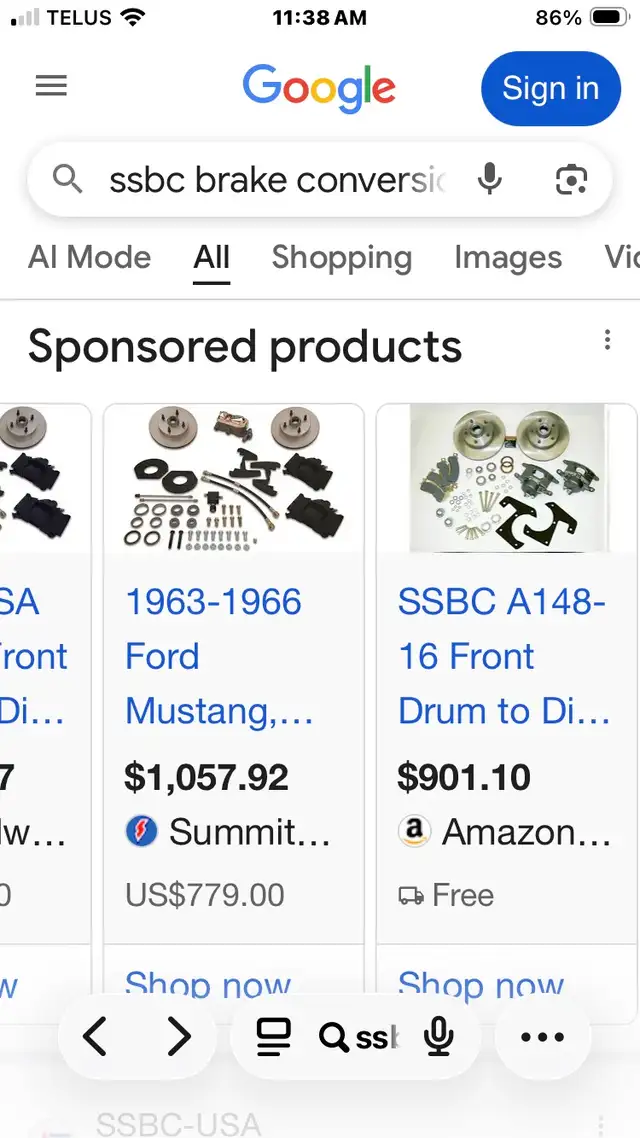The width and height of the screenshot is (640, 1138).
Task: Open the hamburger main menu
Action: click(51, 87)
